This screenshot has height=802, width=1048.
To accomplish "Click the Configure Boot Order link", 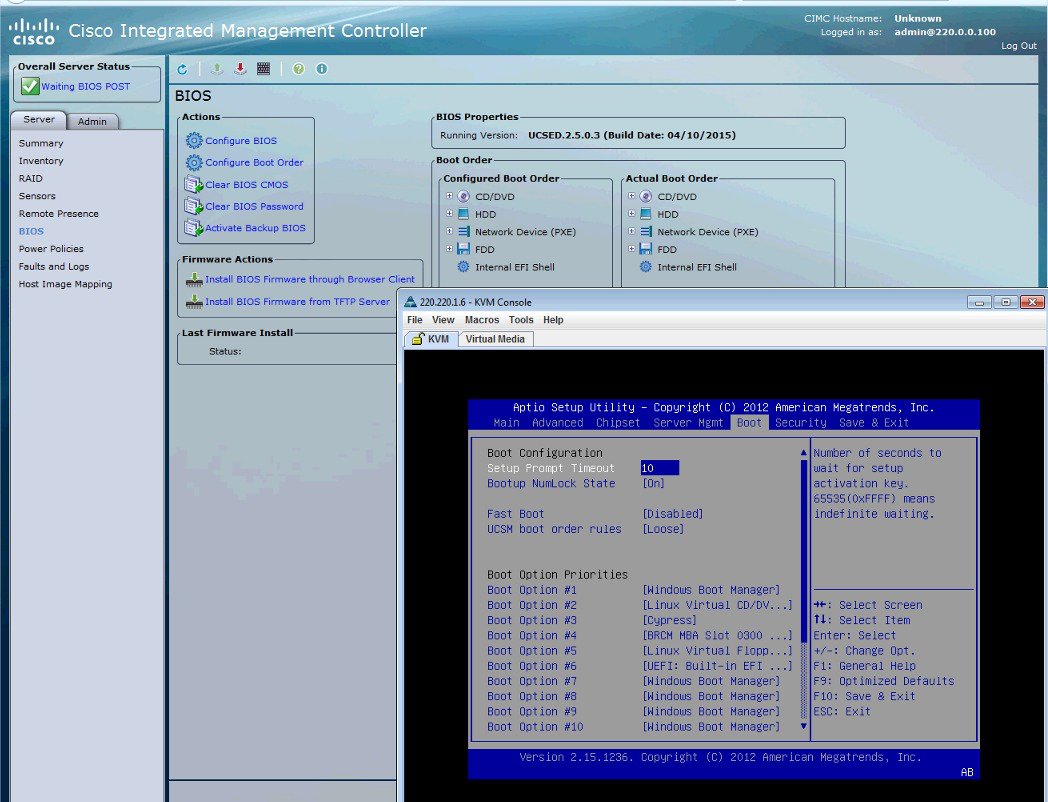I will coord(254,163).
